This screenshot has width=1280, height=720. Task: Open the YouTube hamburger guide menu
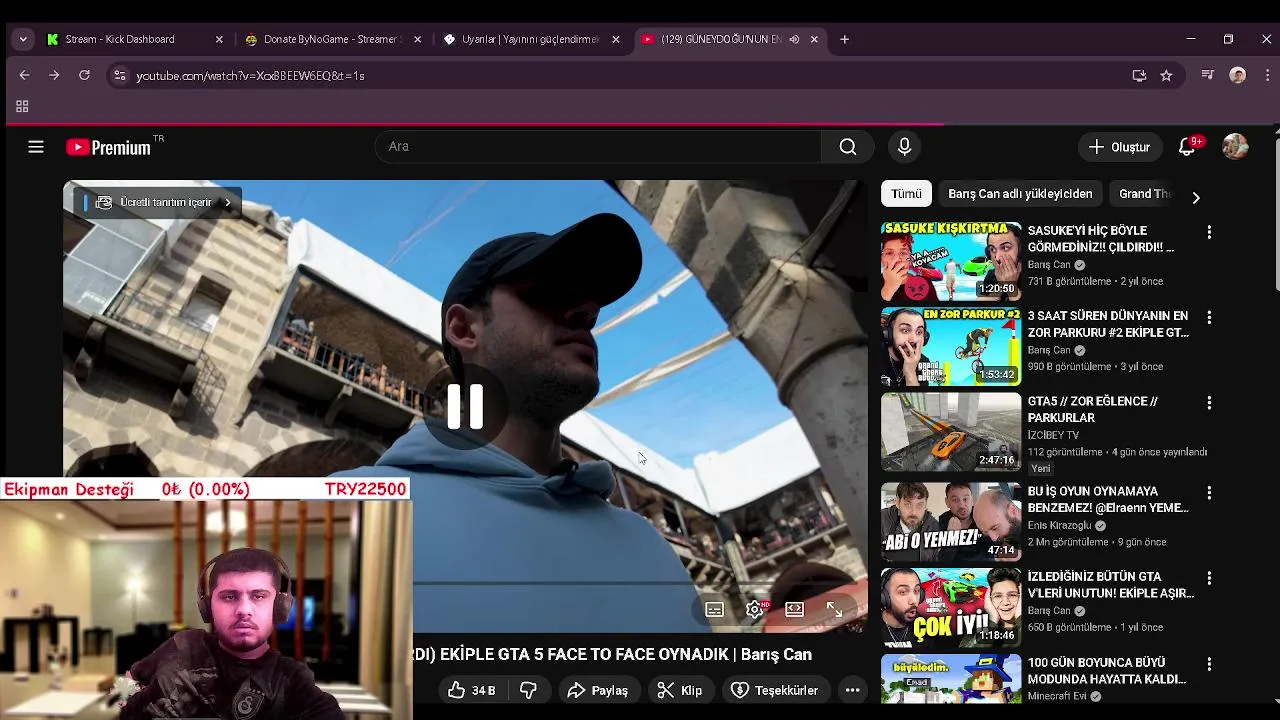(x=36, y=147)
